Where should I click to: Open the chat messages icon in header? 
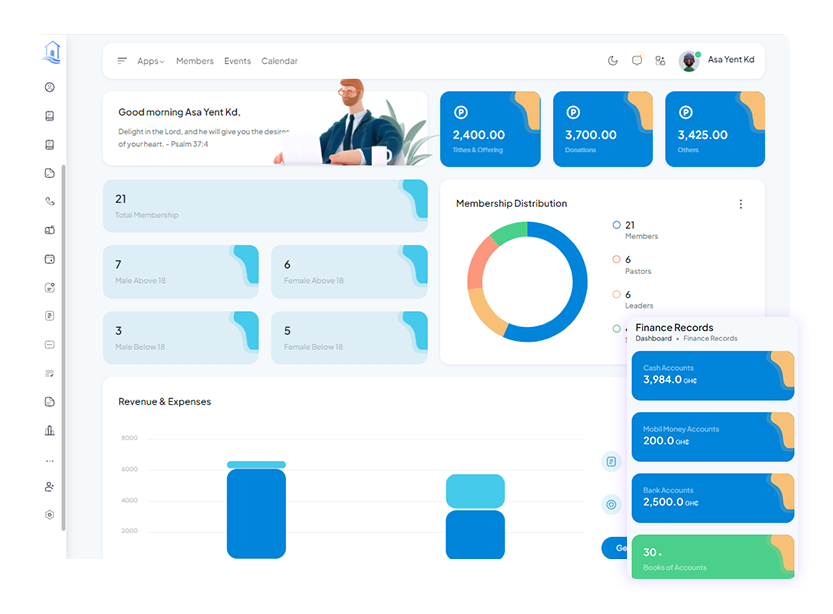click(x=637, y=61)
